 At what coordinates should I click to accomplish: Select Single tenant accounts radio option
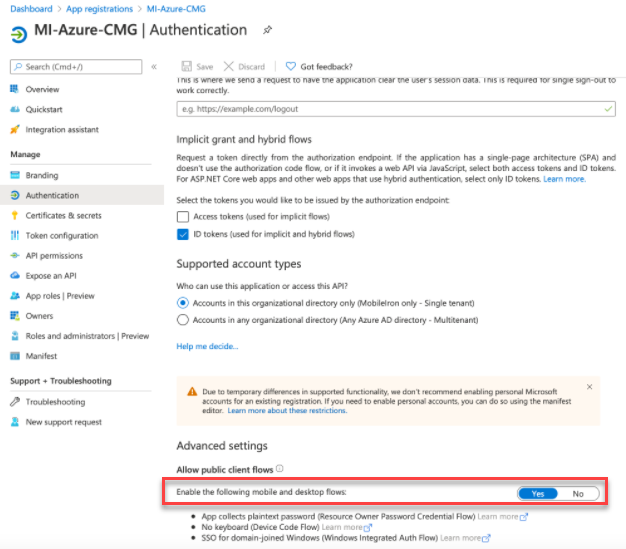[x=183, y=303]
